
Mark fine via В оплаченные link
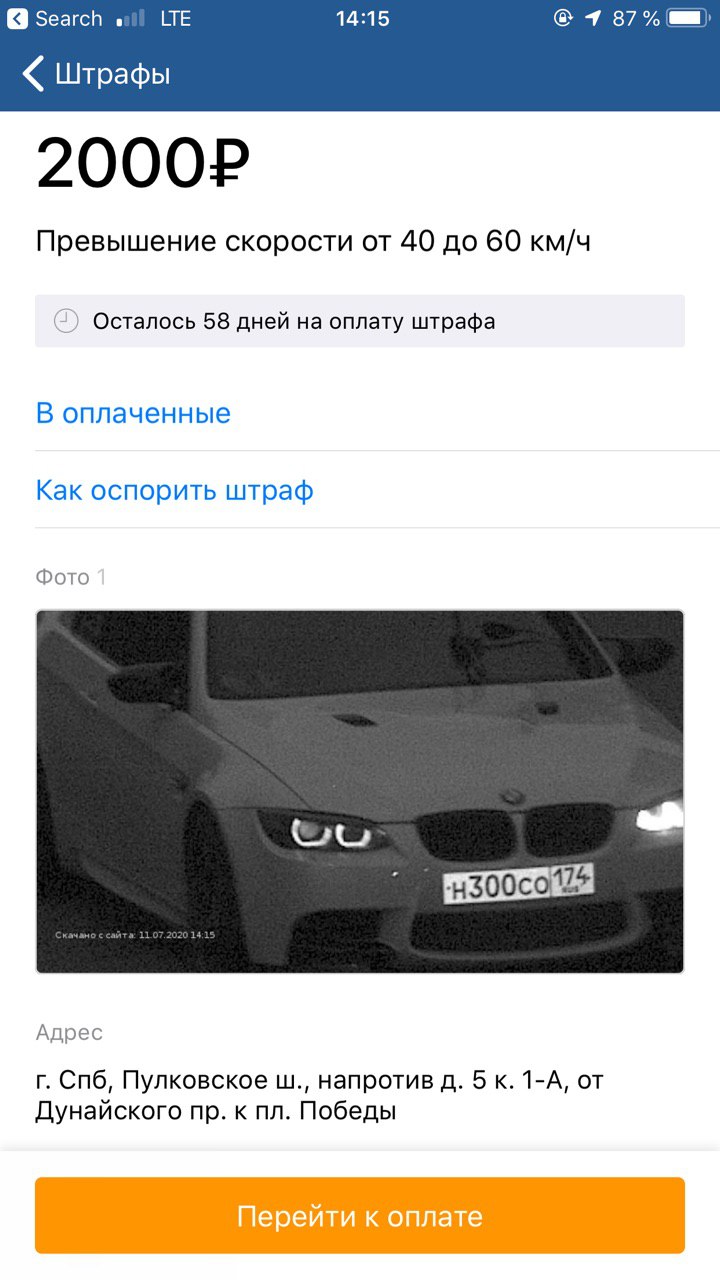point(133,413)
